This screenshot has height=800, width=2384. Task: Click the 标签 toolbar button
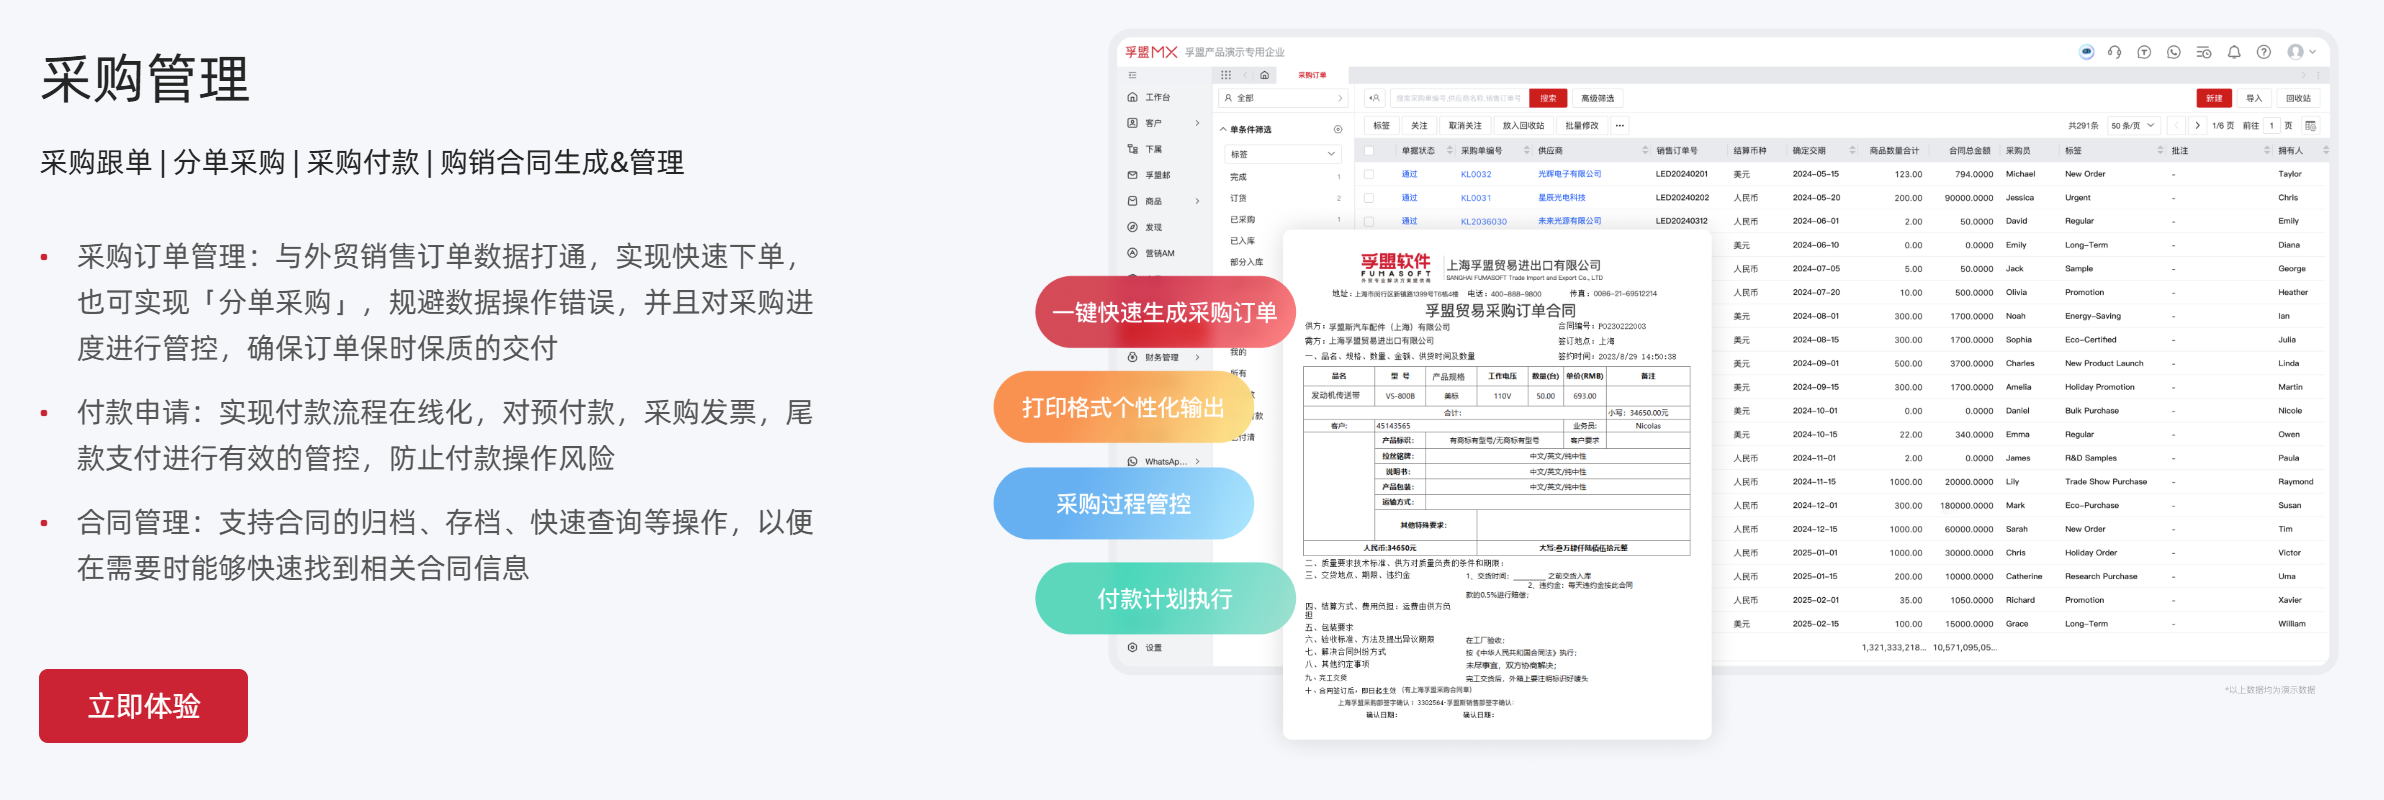point(1381,125)
